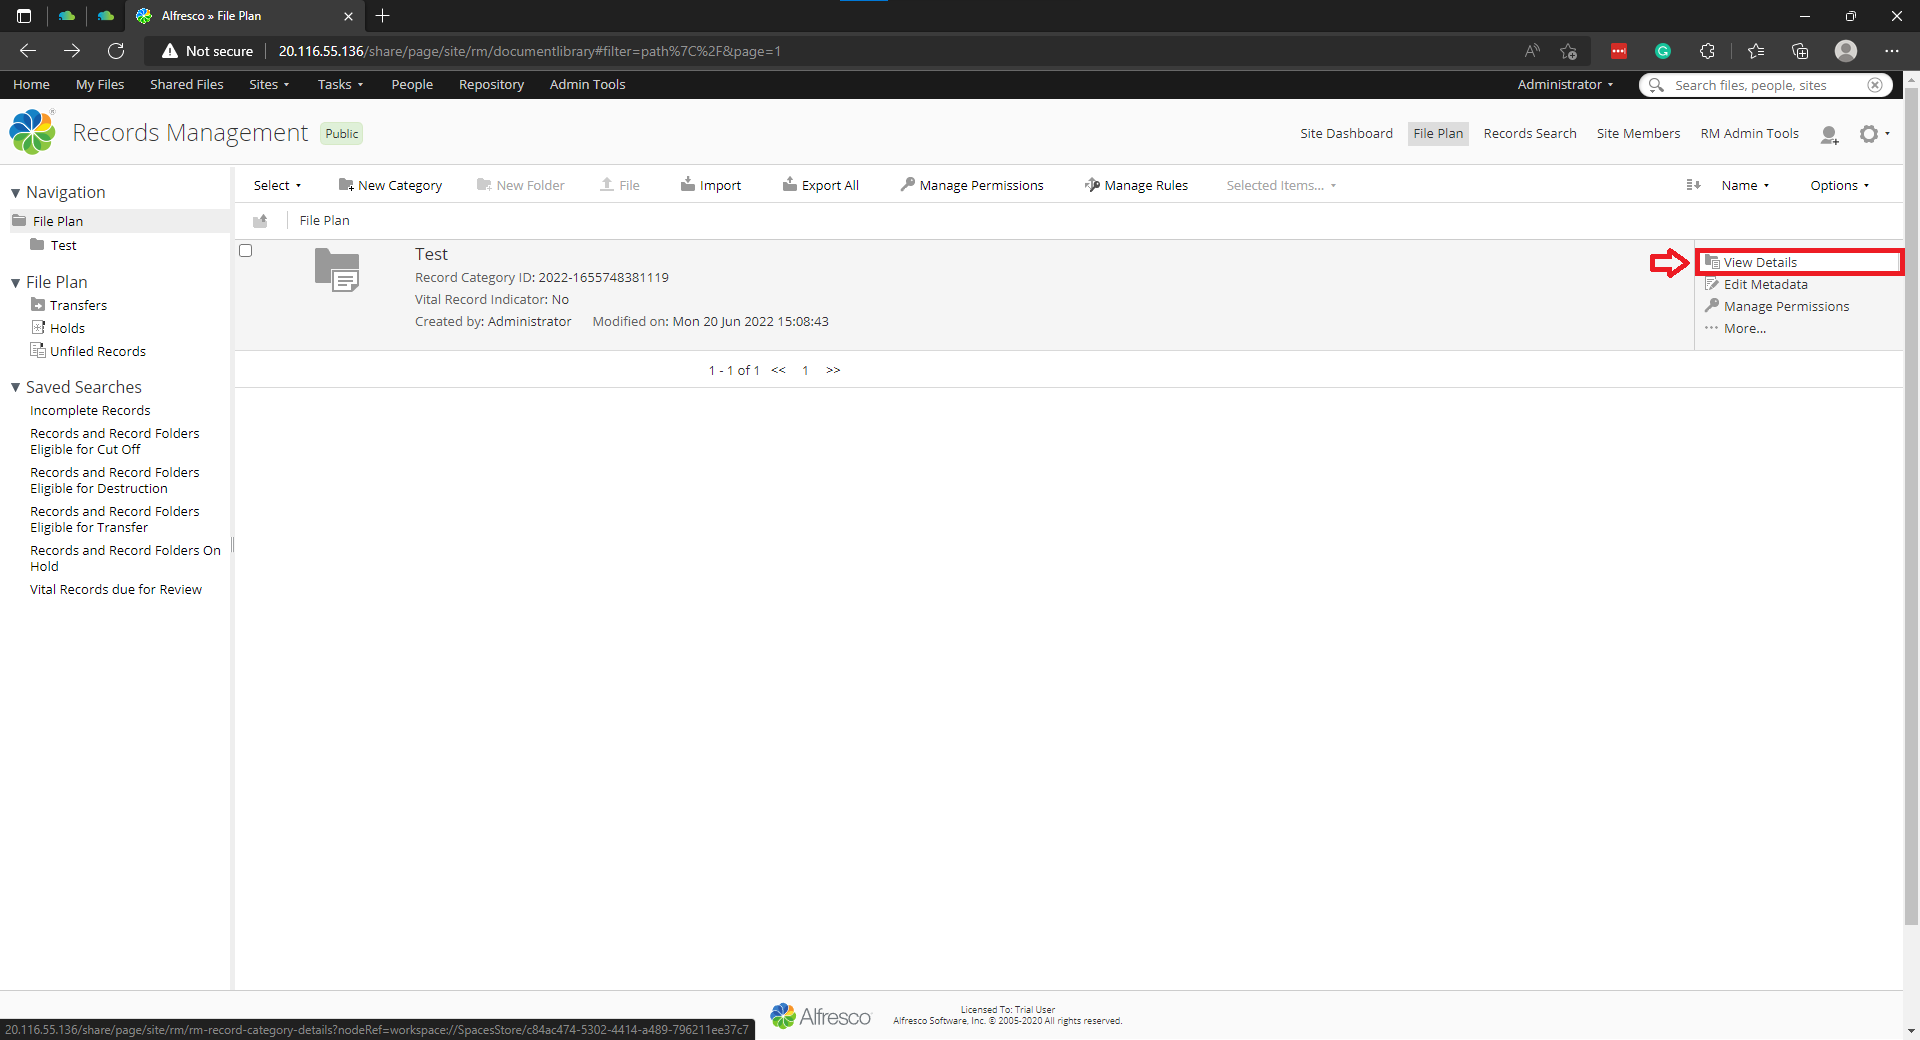The image size is (1920, 1040).
Task: Open browser extensions puzzle icon
Action: tap(1707, 51)
